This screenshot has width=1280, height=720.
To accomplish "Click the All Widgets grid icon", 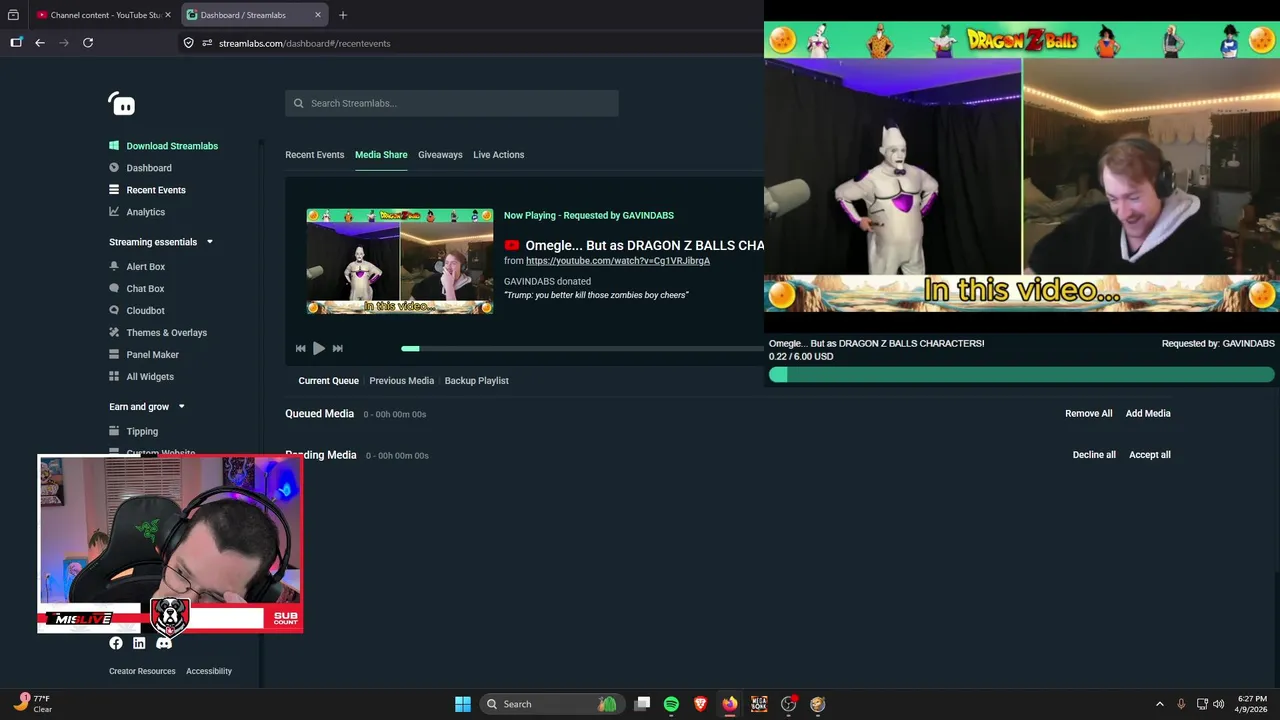I will (114, 377).
